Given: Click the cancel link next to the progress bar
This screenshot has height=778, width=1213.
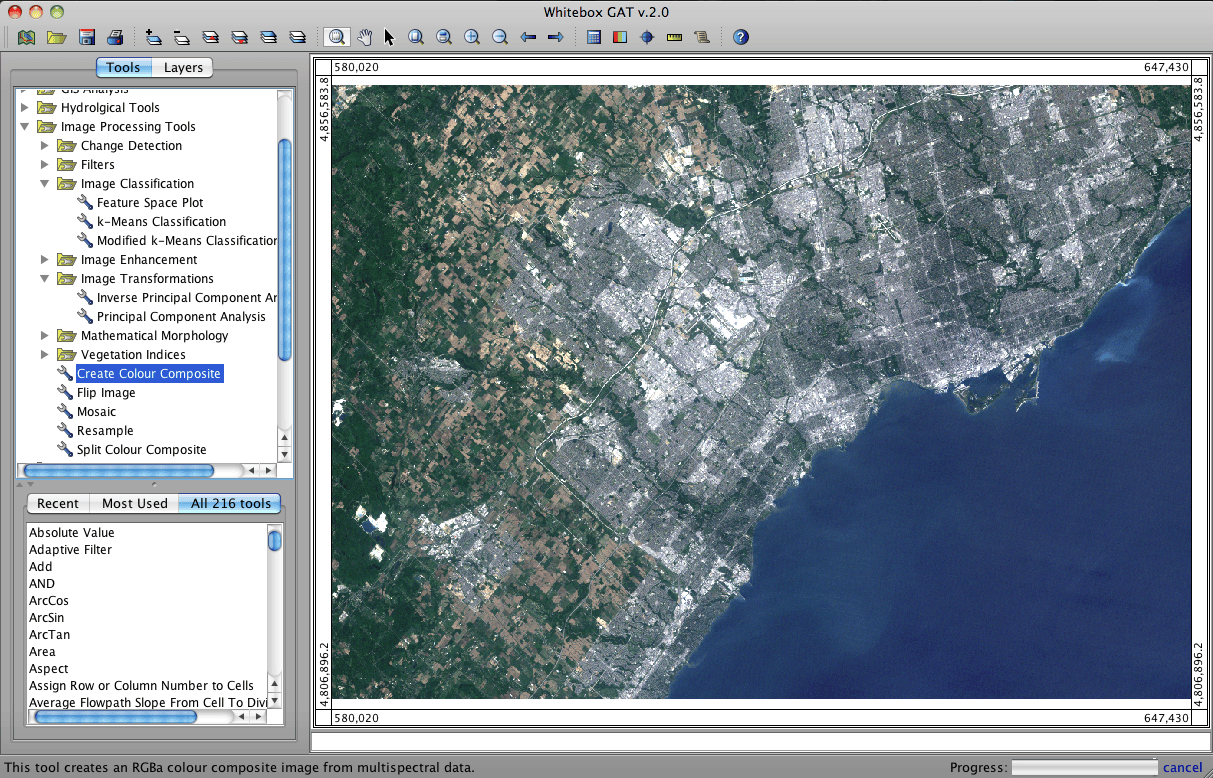Looking at the screenshot, I should (x=1183, y=766).
